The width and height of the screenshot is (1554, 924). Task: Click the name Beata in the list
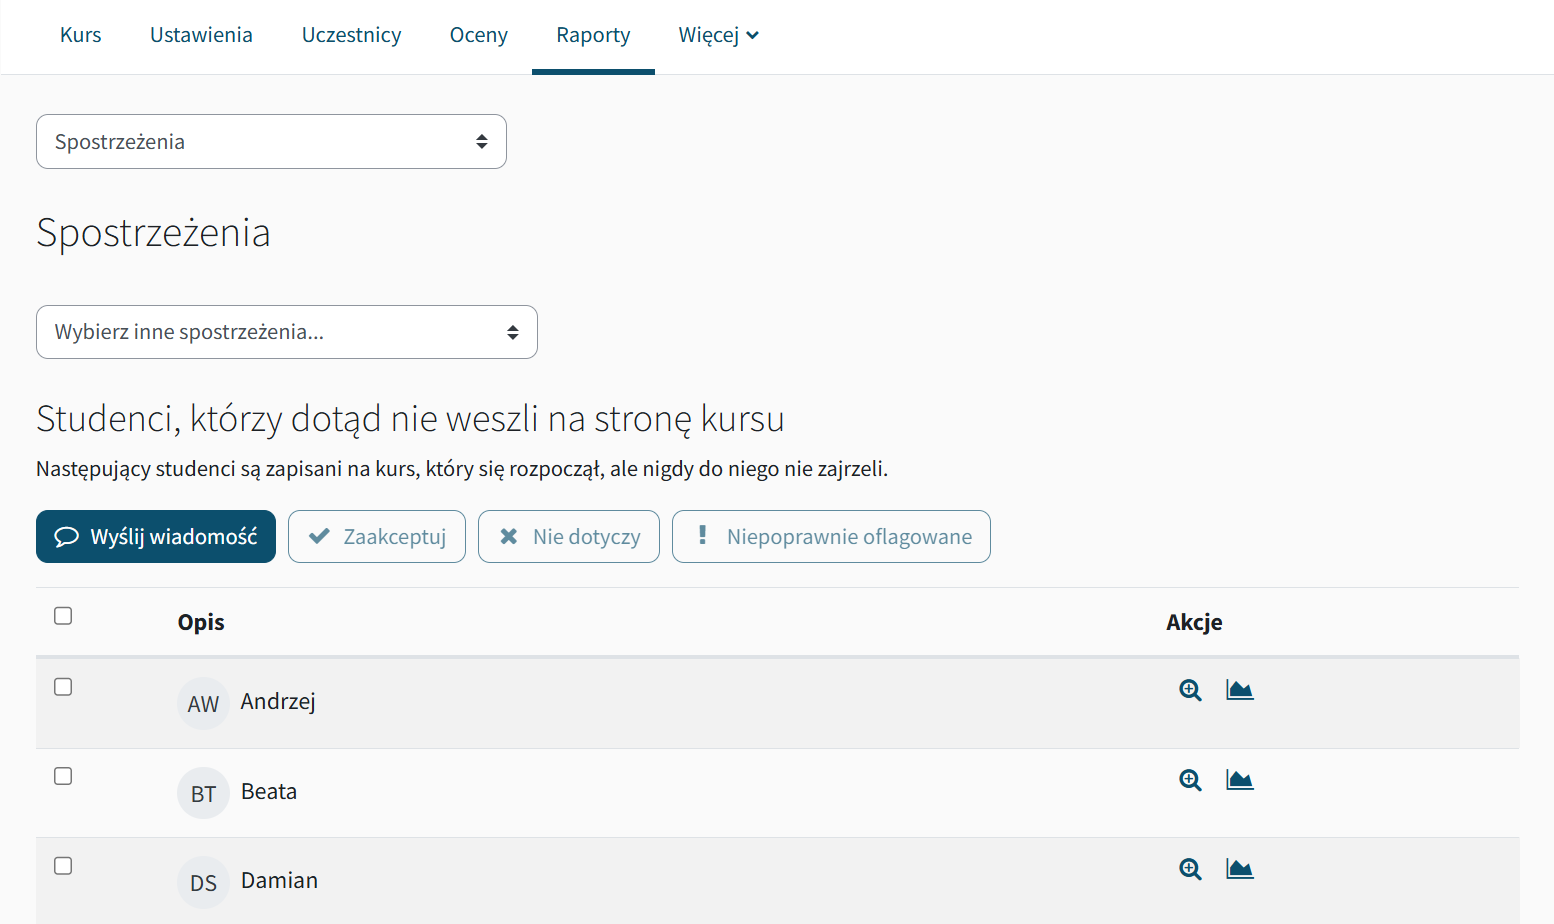(269, 792)
